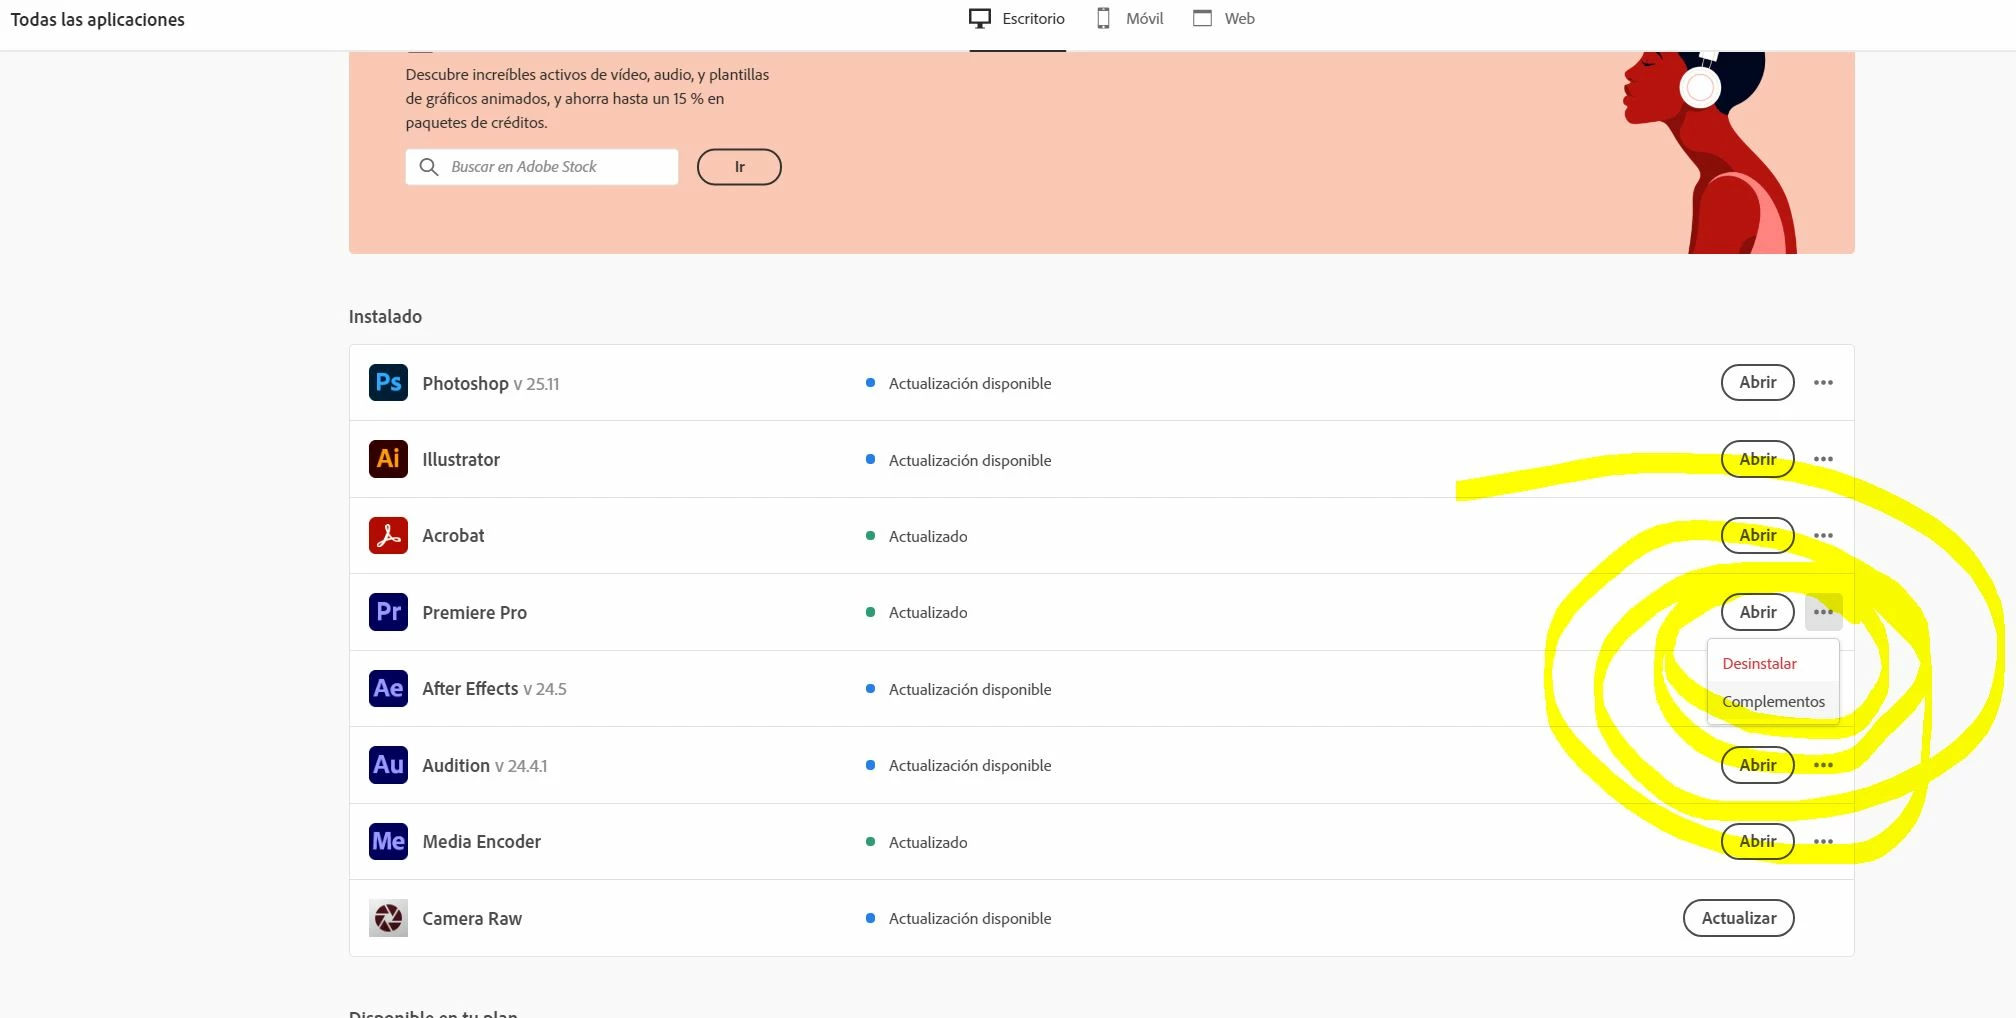Click the After Effects app icon
Screen dimensions: 2016x1018
click(388, 688)
